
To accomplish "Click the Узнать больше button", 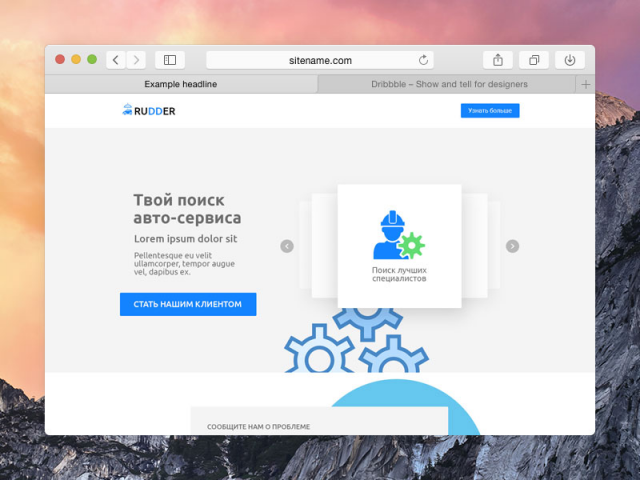I will 490,111.
